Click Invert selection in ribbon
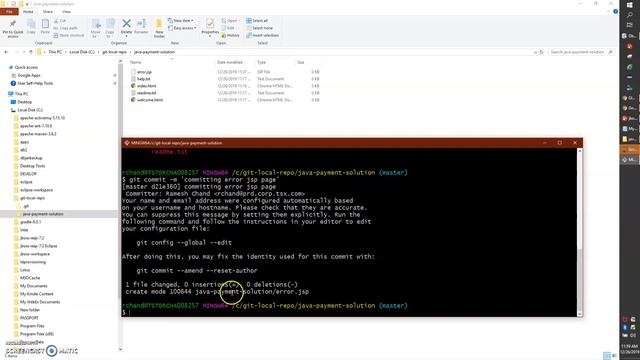Image resolution: width=640 pixels, height=360 pixels. [262, 36]
